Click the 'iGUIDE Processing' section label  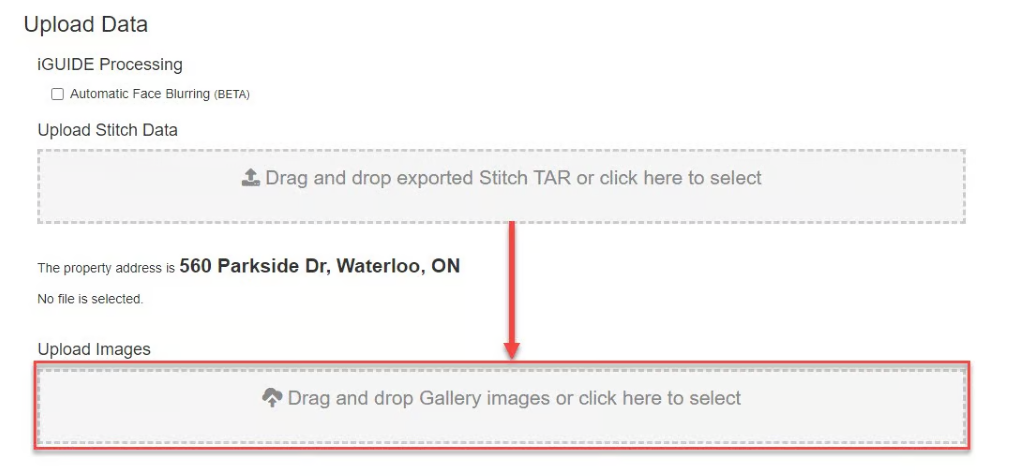(x=110, y=64)
